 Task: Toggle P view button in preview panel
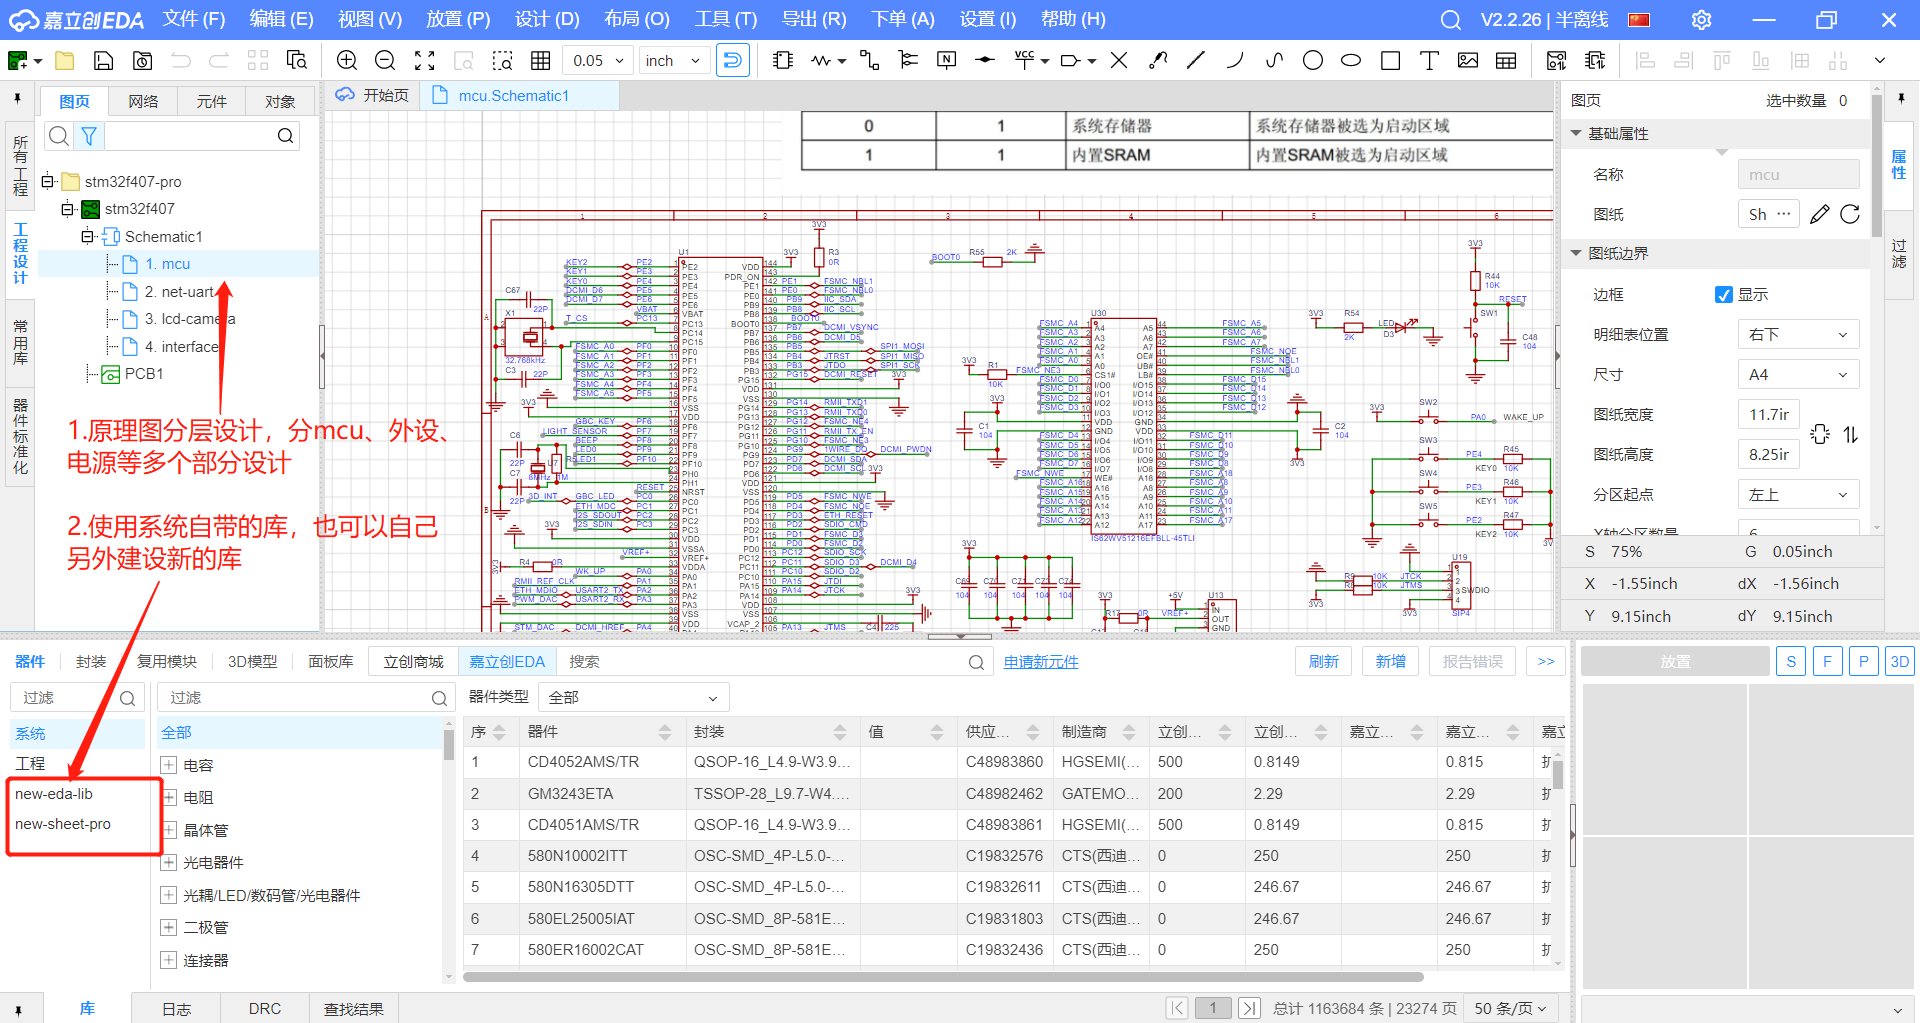pos(1863,661)
